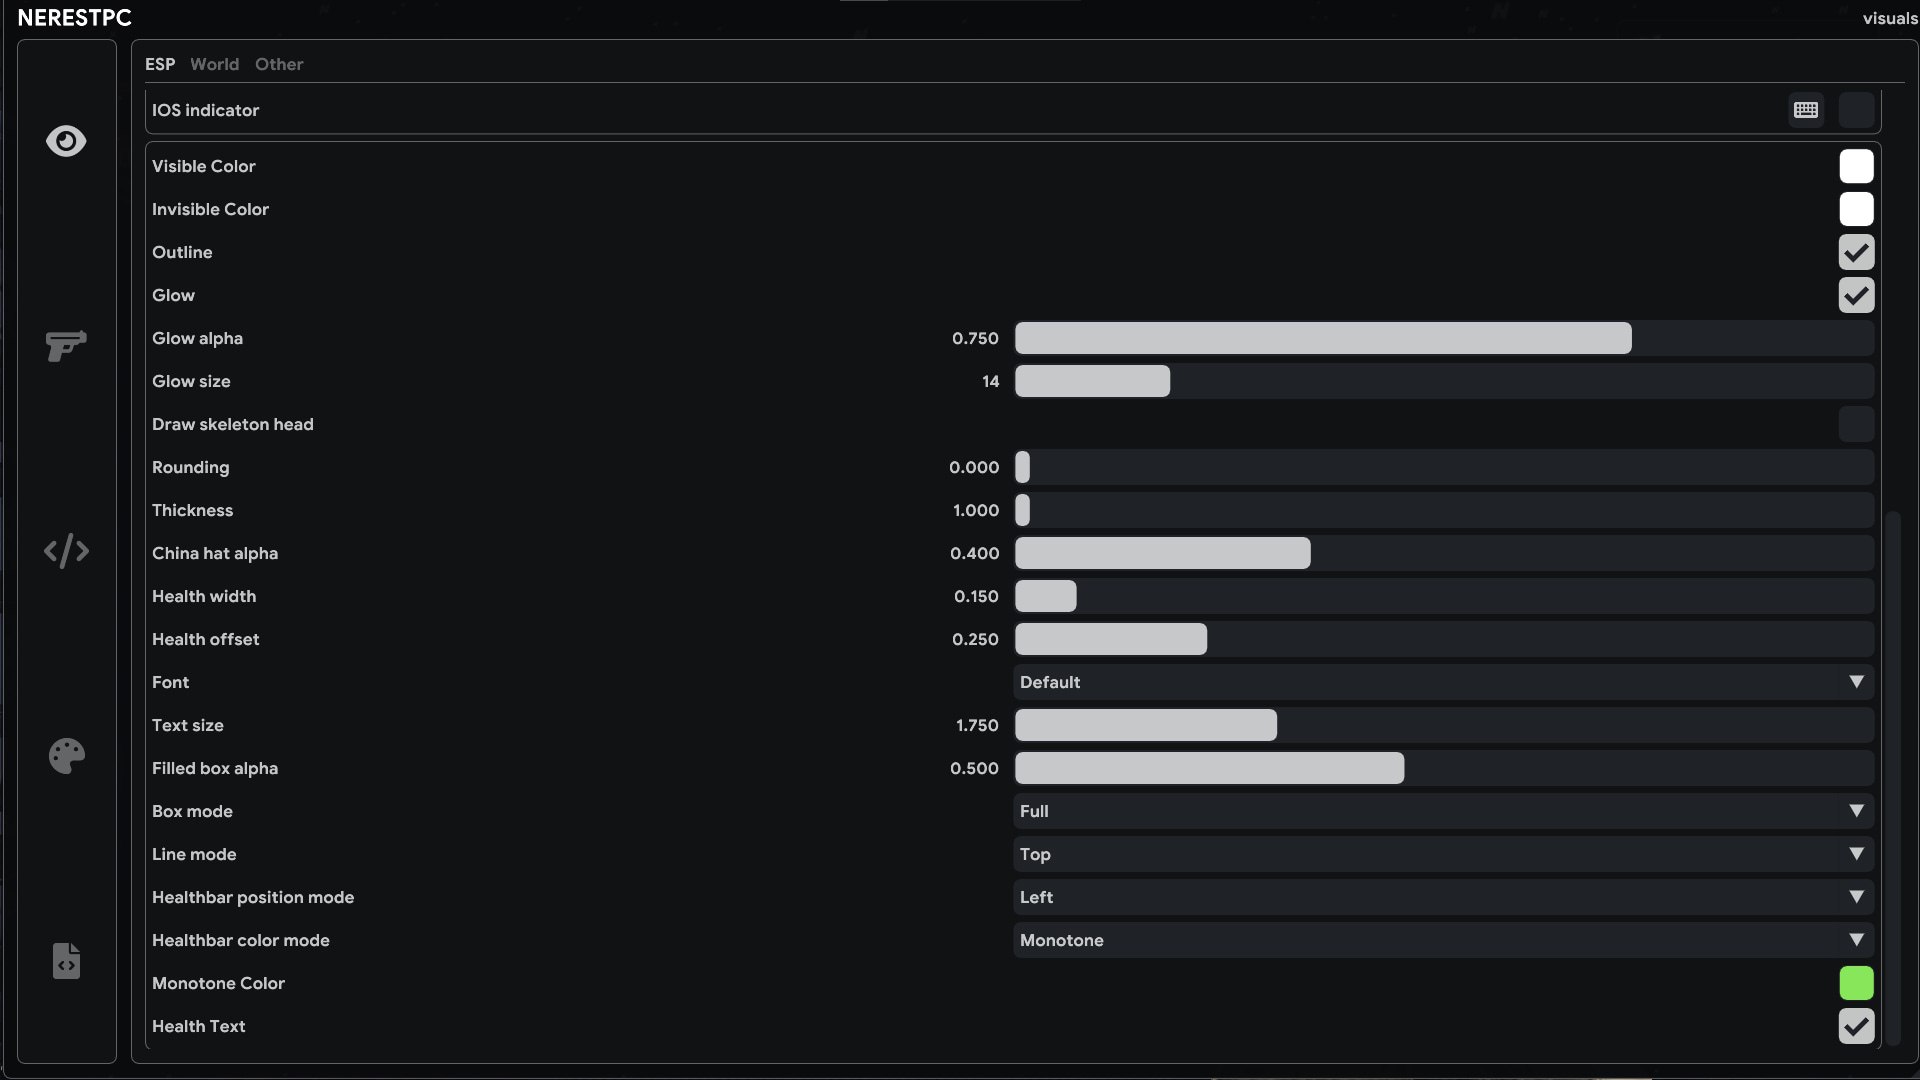Screen dimensions: 1920x1080
Task: Click the Glow alpha slider
Action: (x=1443, y=339)
